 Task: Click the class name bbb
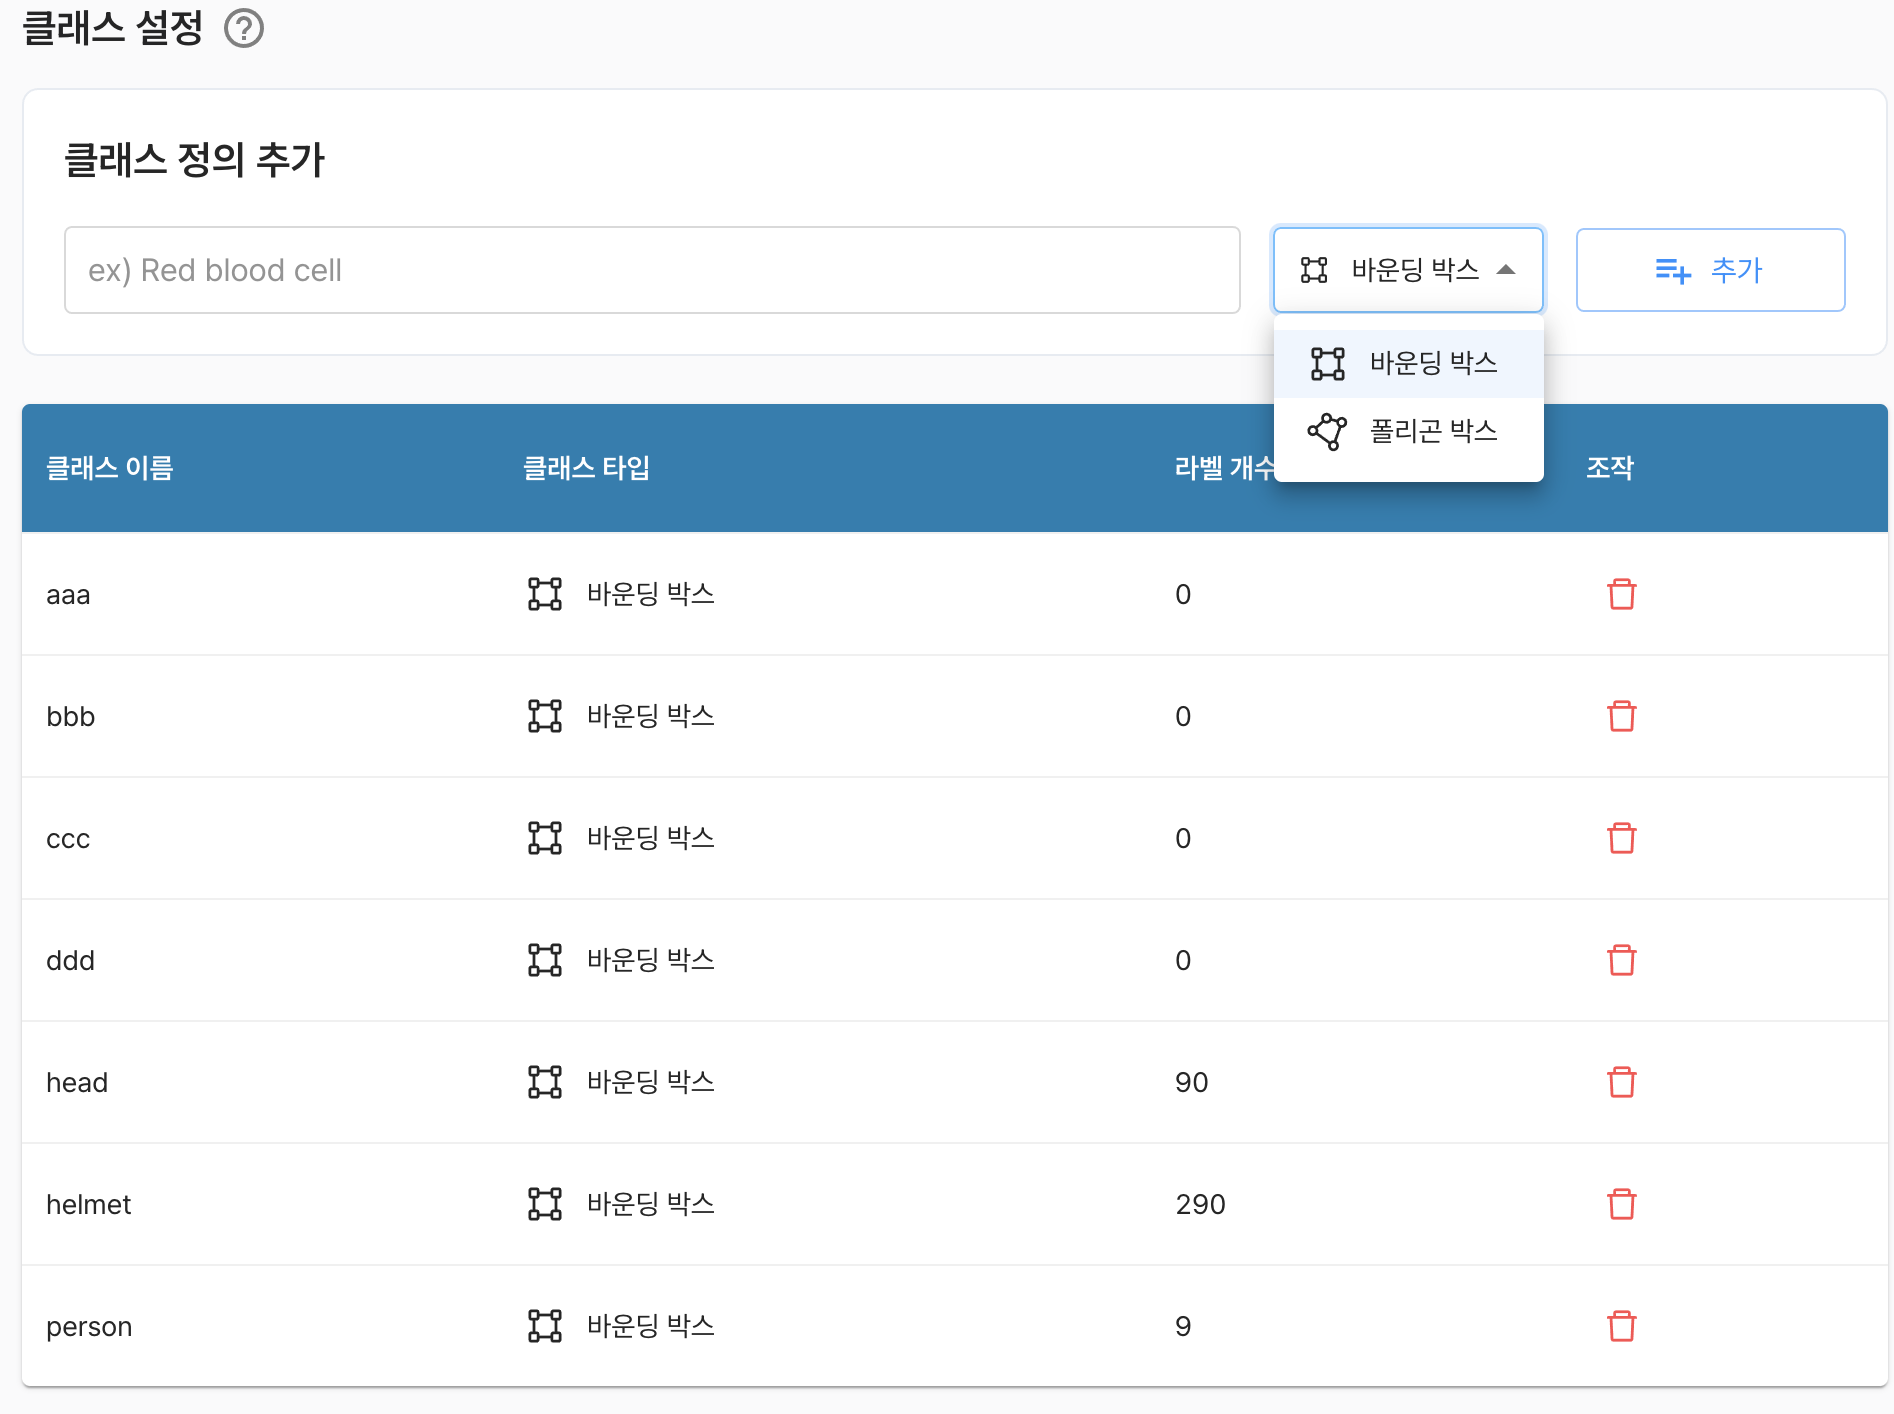pyautogui.click(x=70, y=716)
